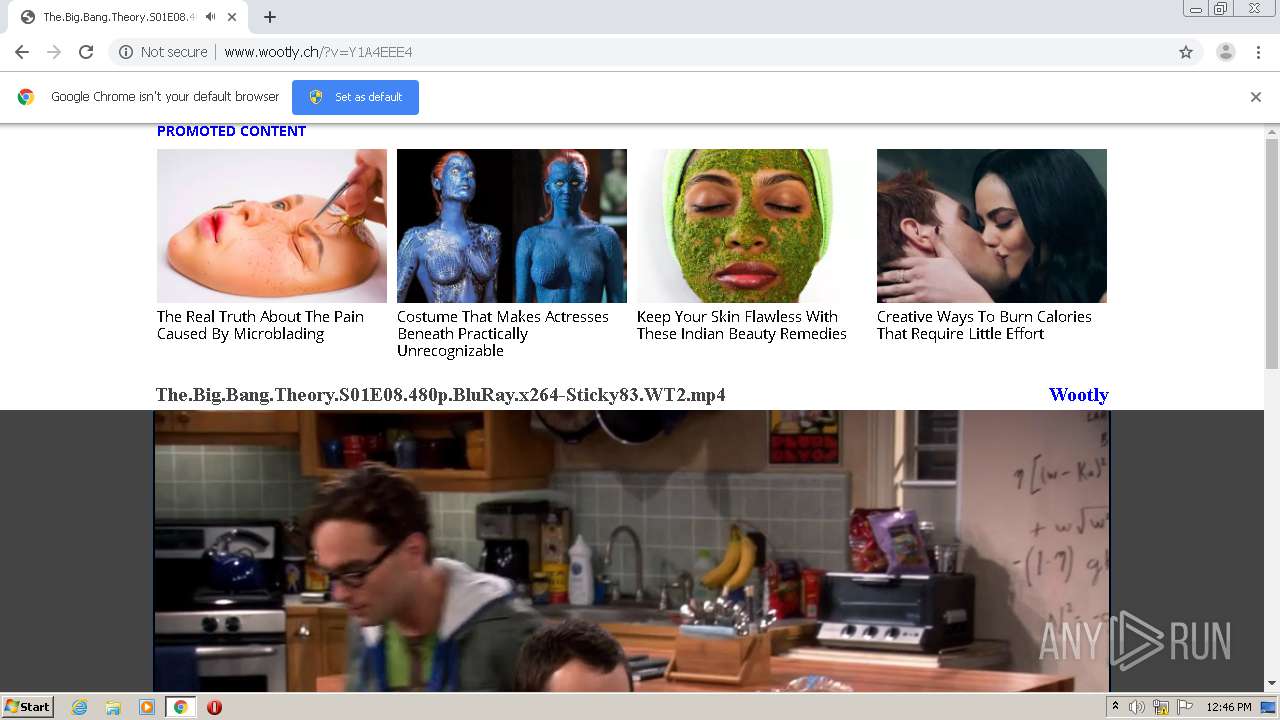Image resolution: width=1280 pixels, height=720 pixels.
Task: Select the Chrome taskbar icon
Action: (x=180, y=707)
